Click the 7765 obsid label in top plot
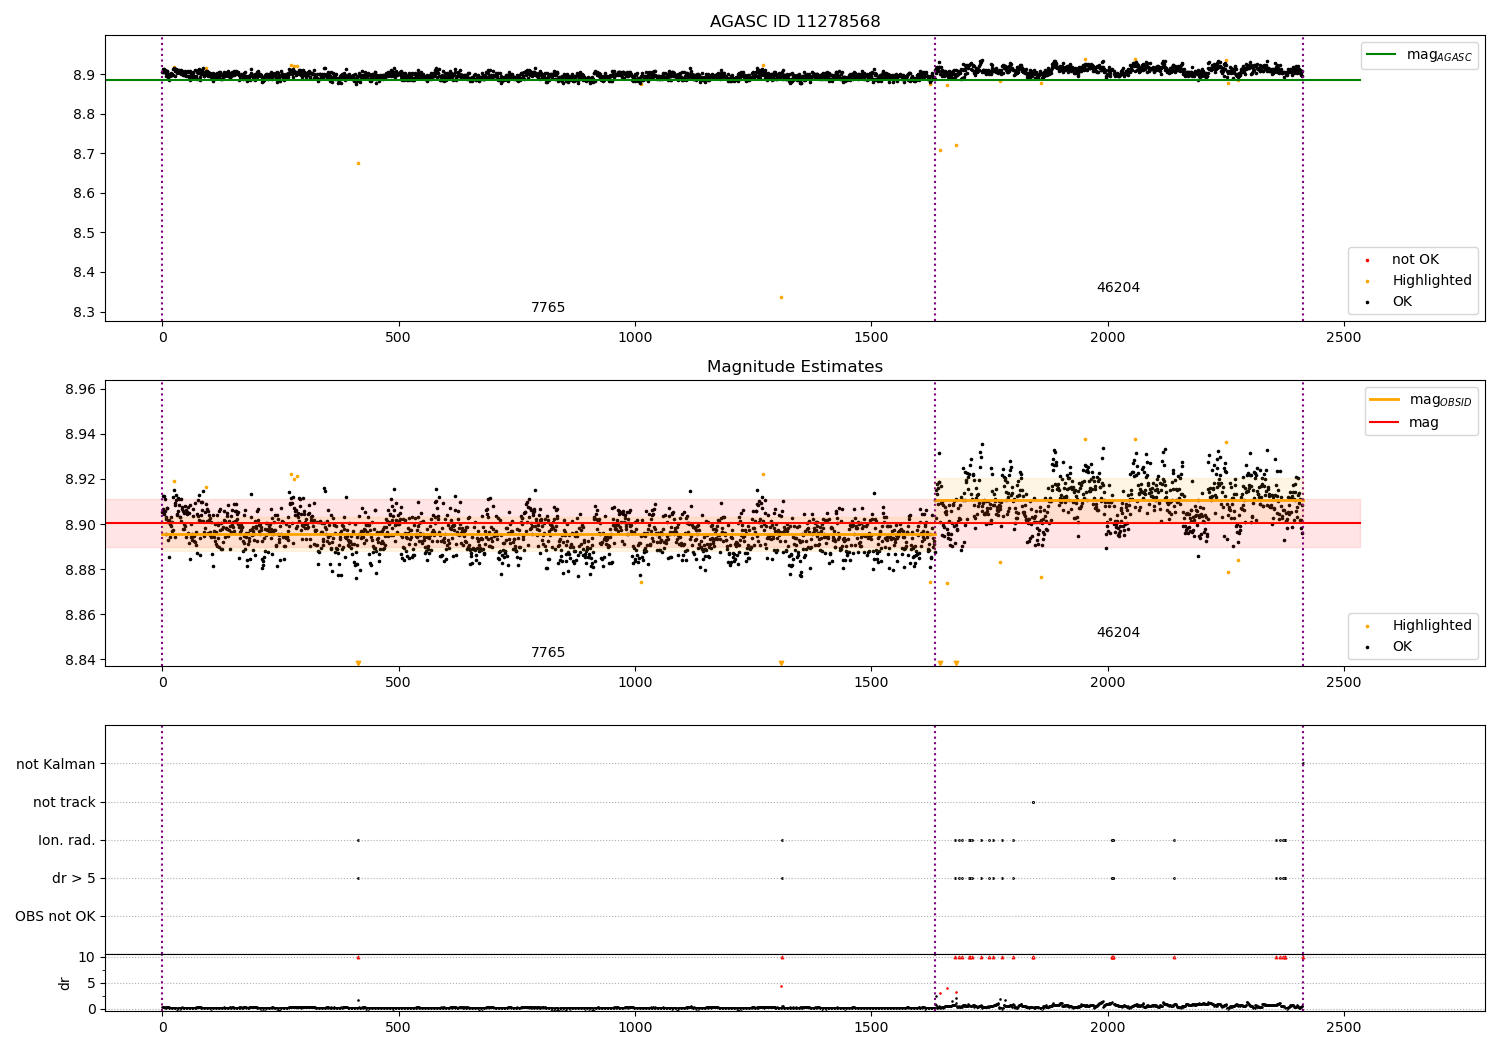 pos(548,308)
